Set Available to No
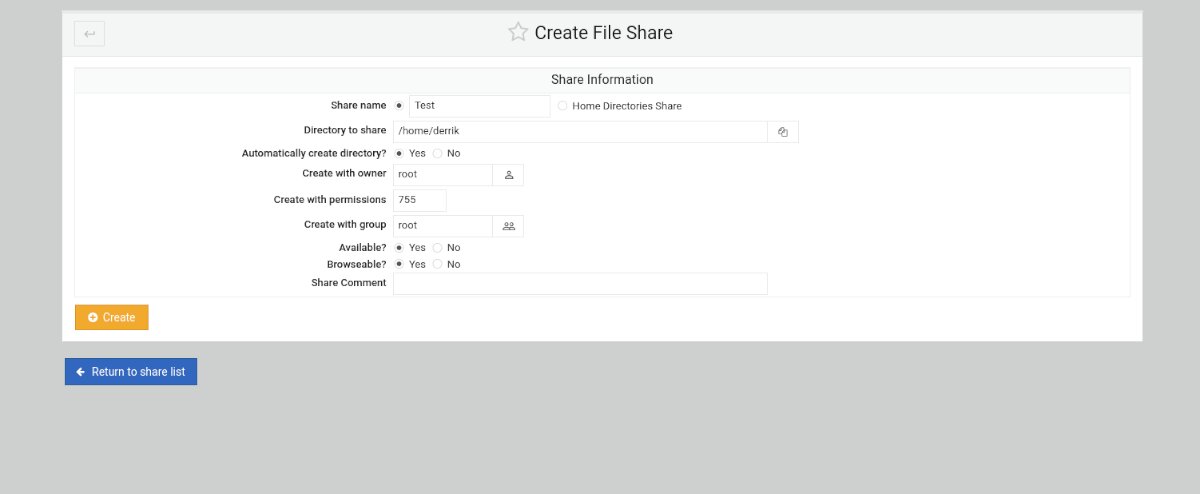The height and width of the screenshot is (494, 1200). 438,248
